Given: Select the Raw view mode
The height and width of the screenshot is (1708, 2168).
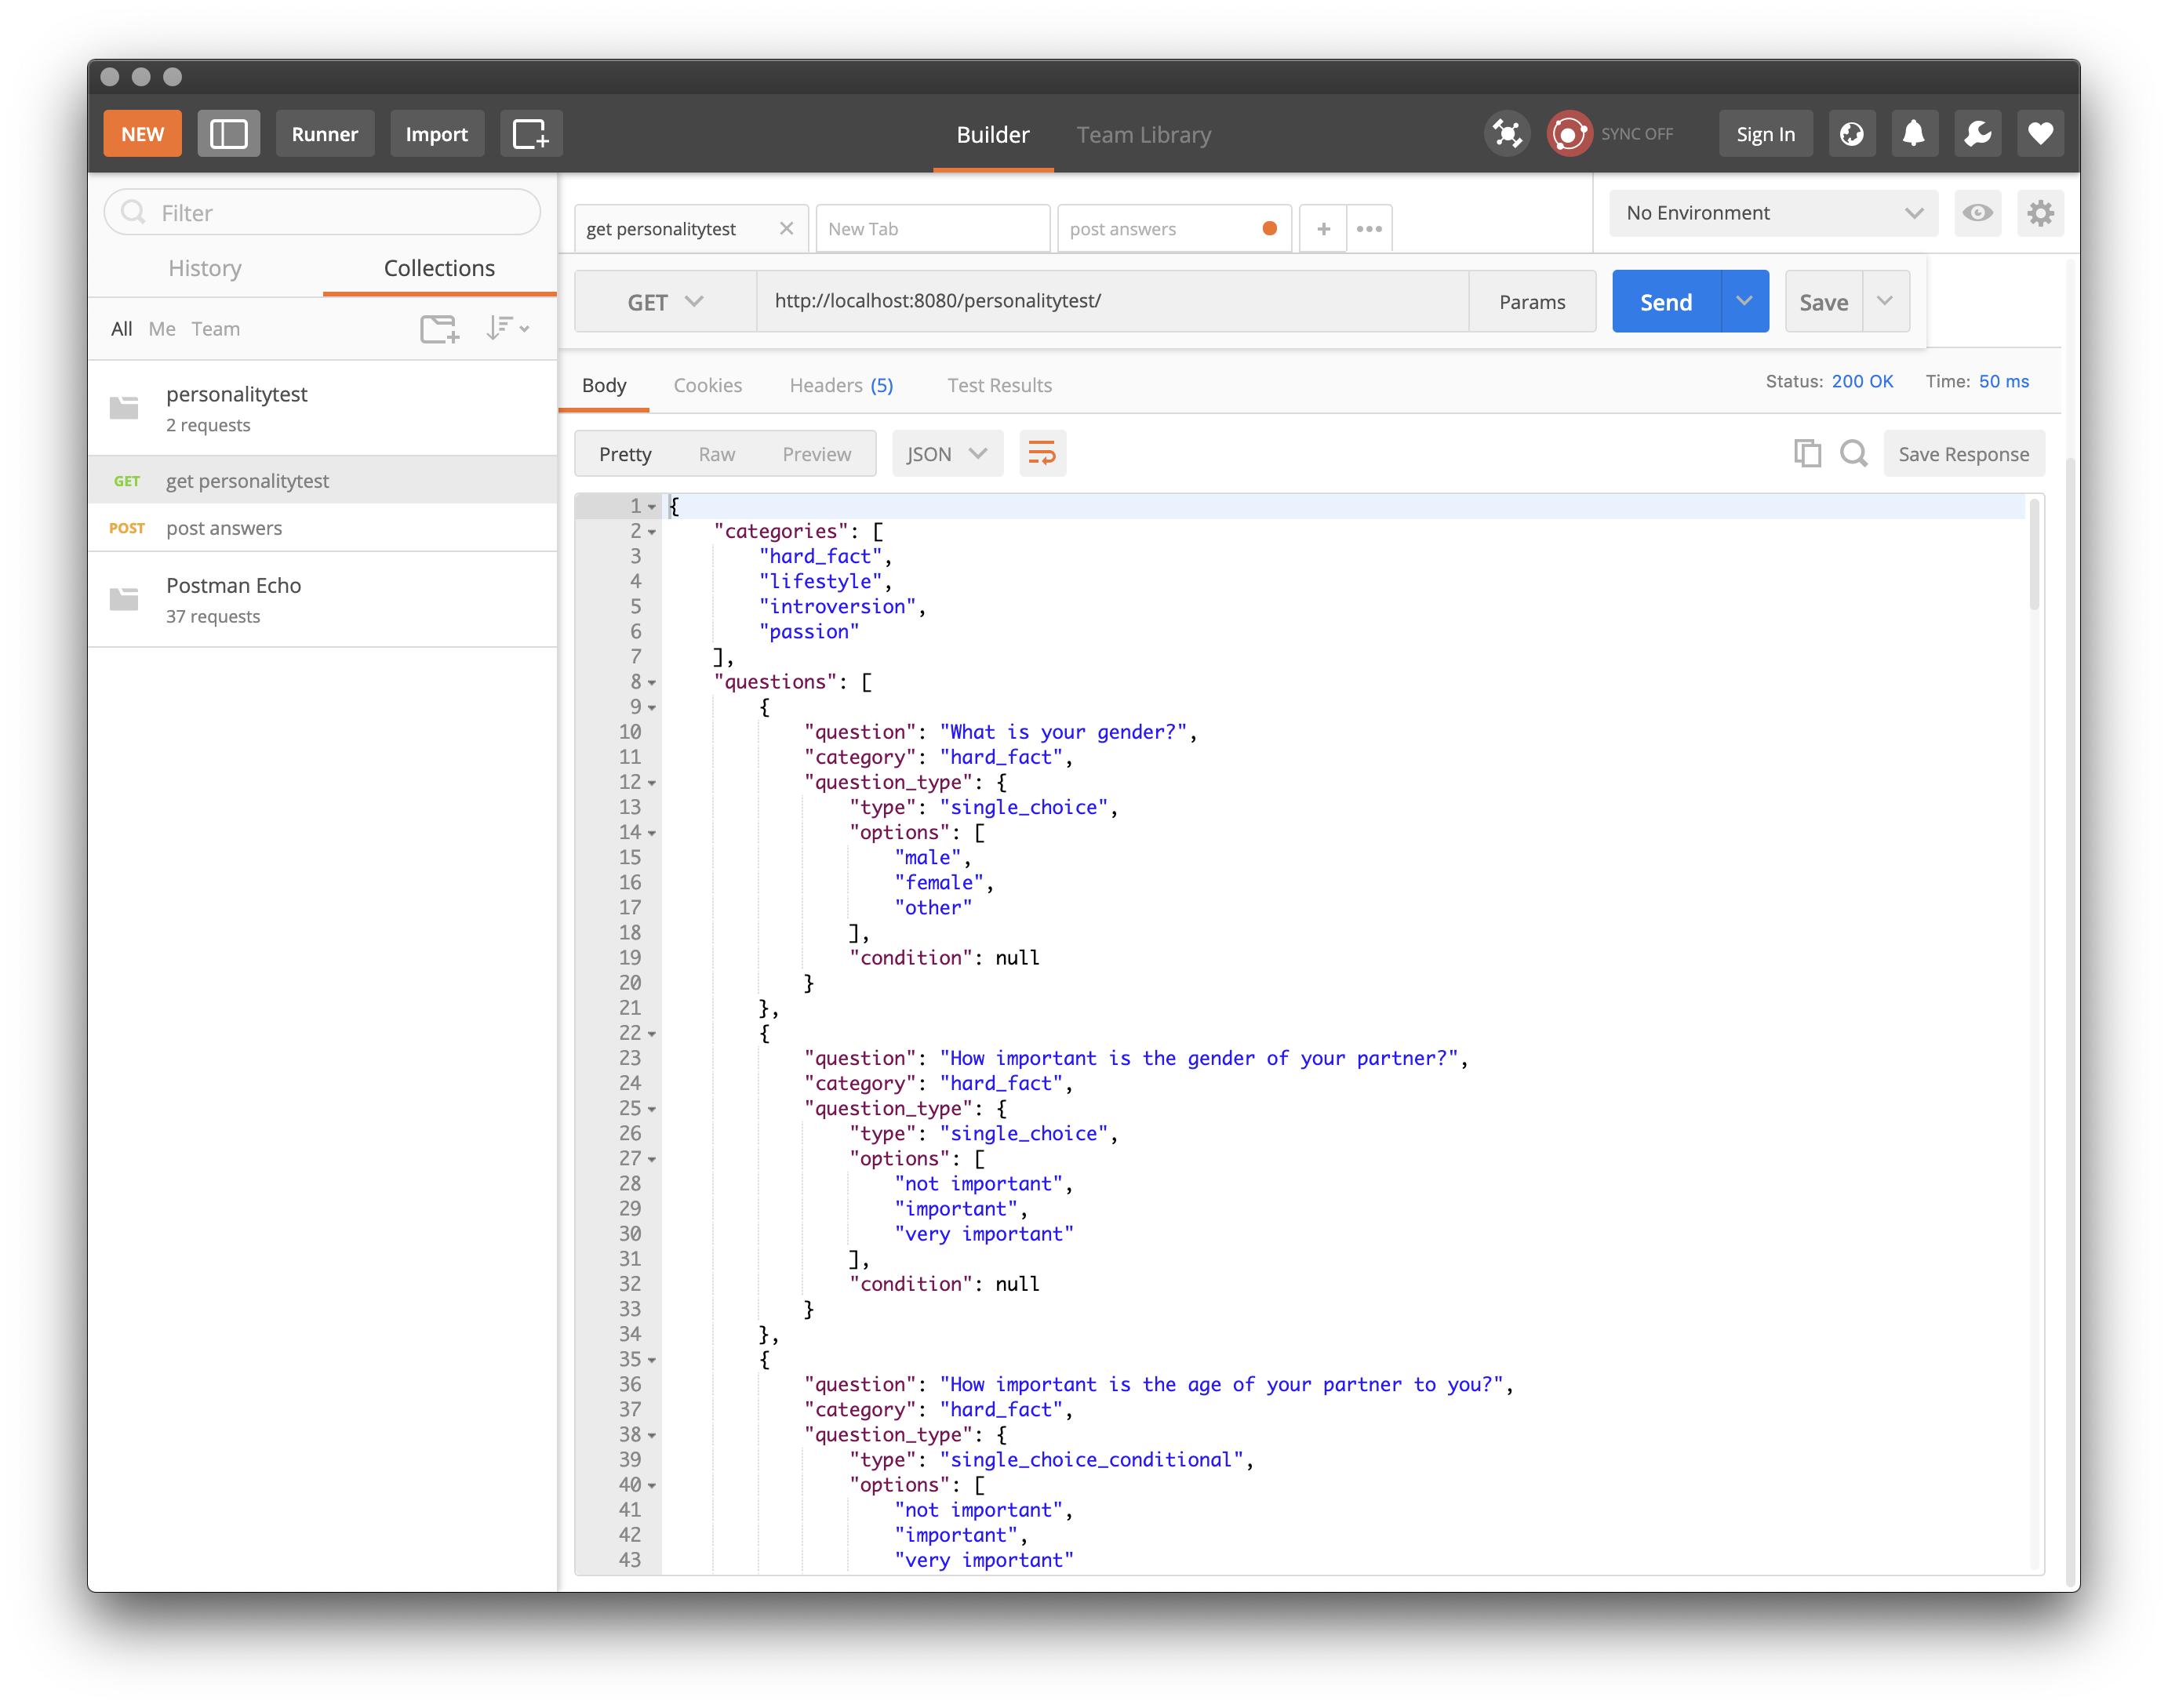Looking at the screenshot, I should click(716, 454).
